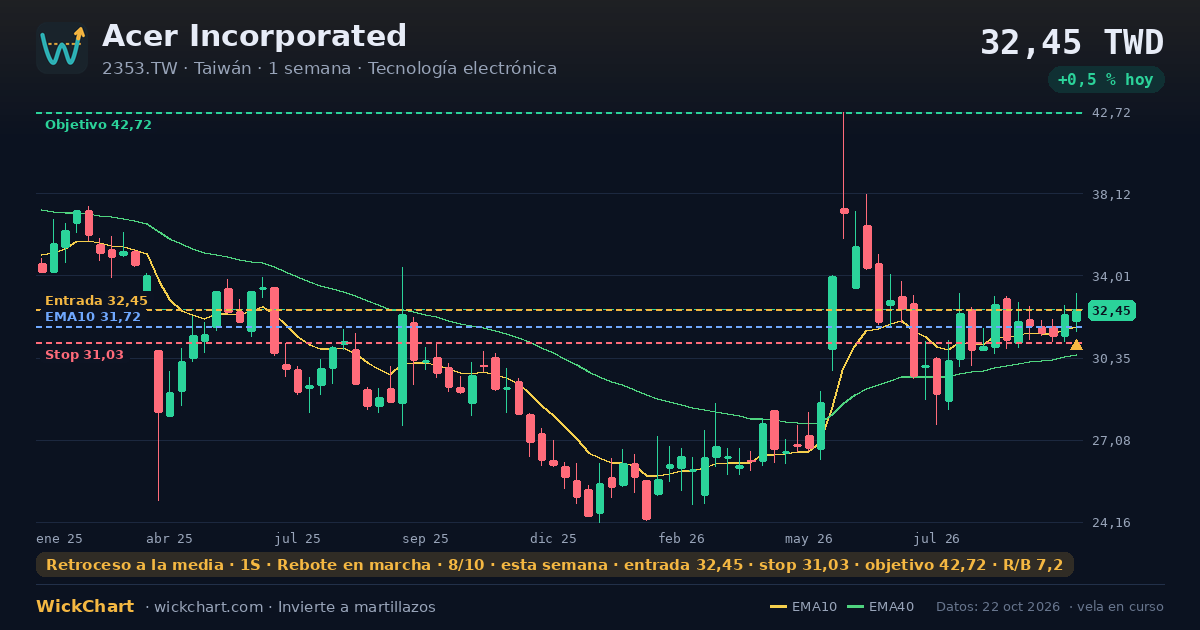The image size is (1200, 630).
Task: Click the Objetivo 42,72 label
Action: coord(98,125)
